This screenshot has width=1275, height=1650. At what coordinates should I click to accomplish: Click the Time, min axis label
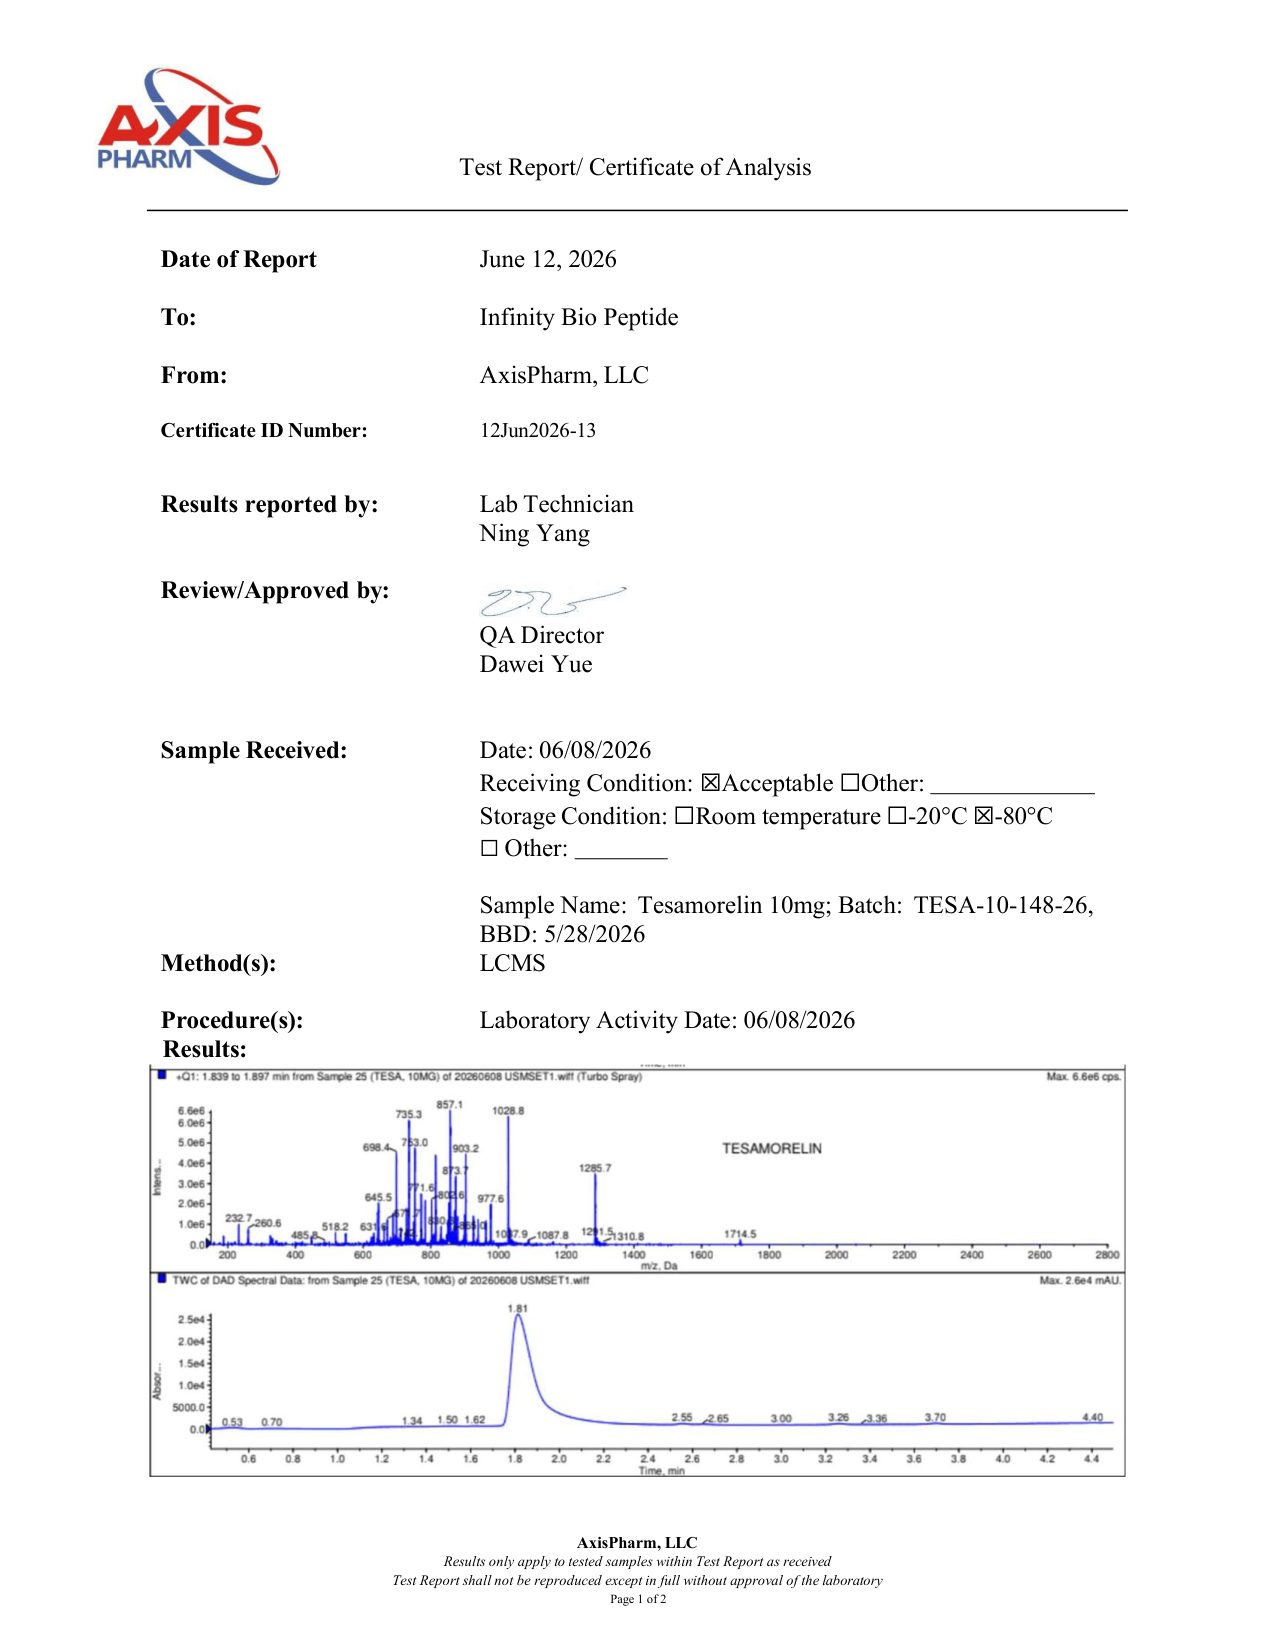(x=661, y=1470)
